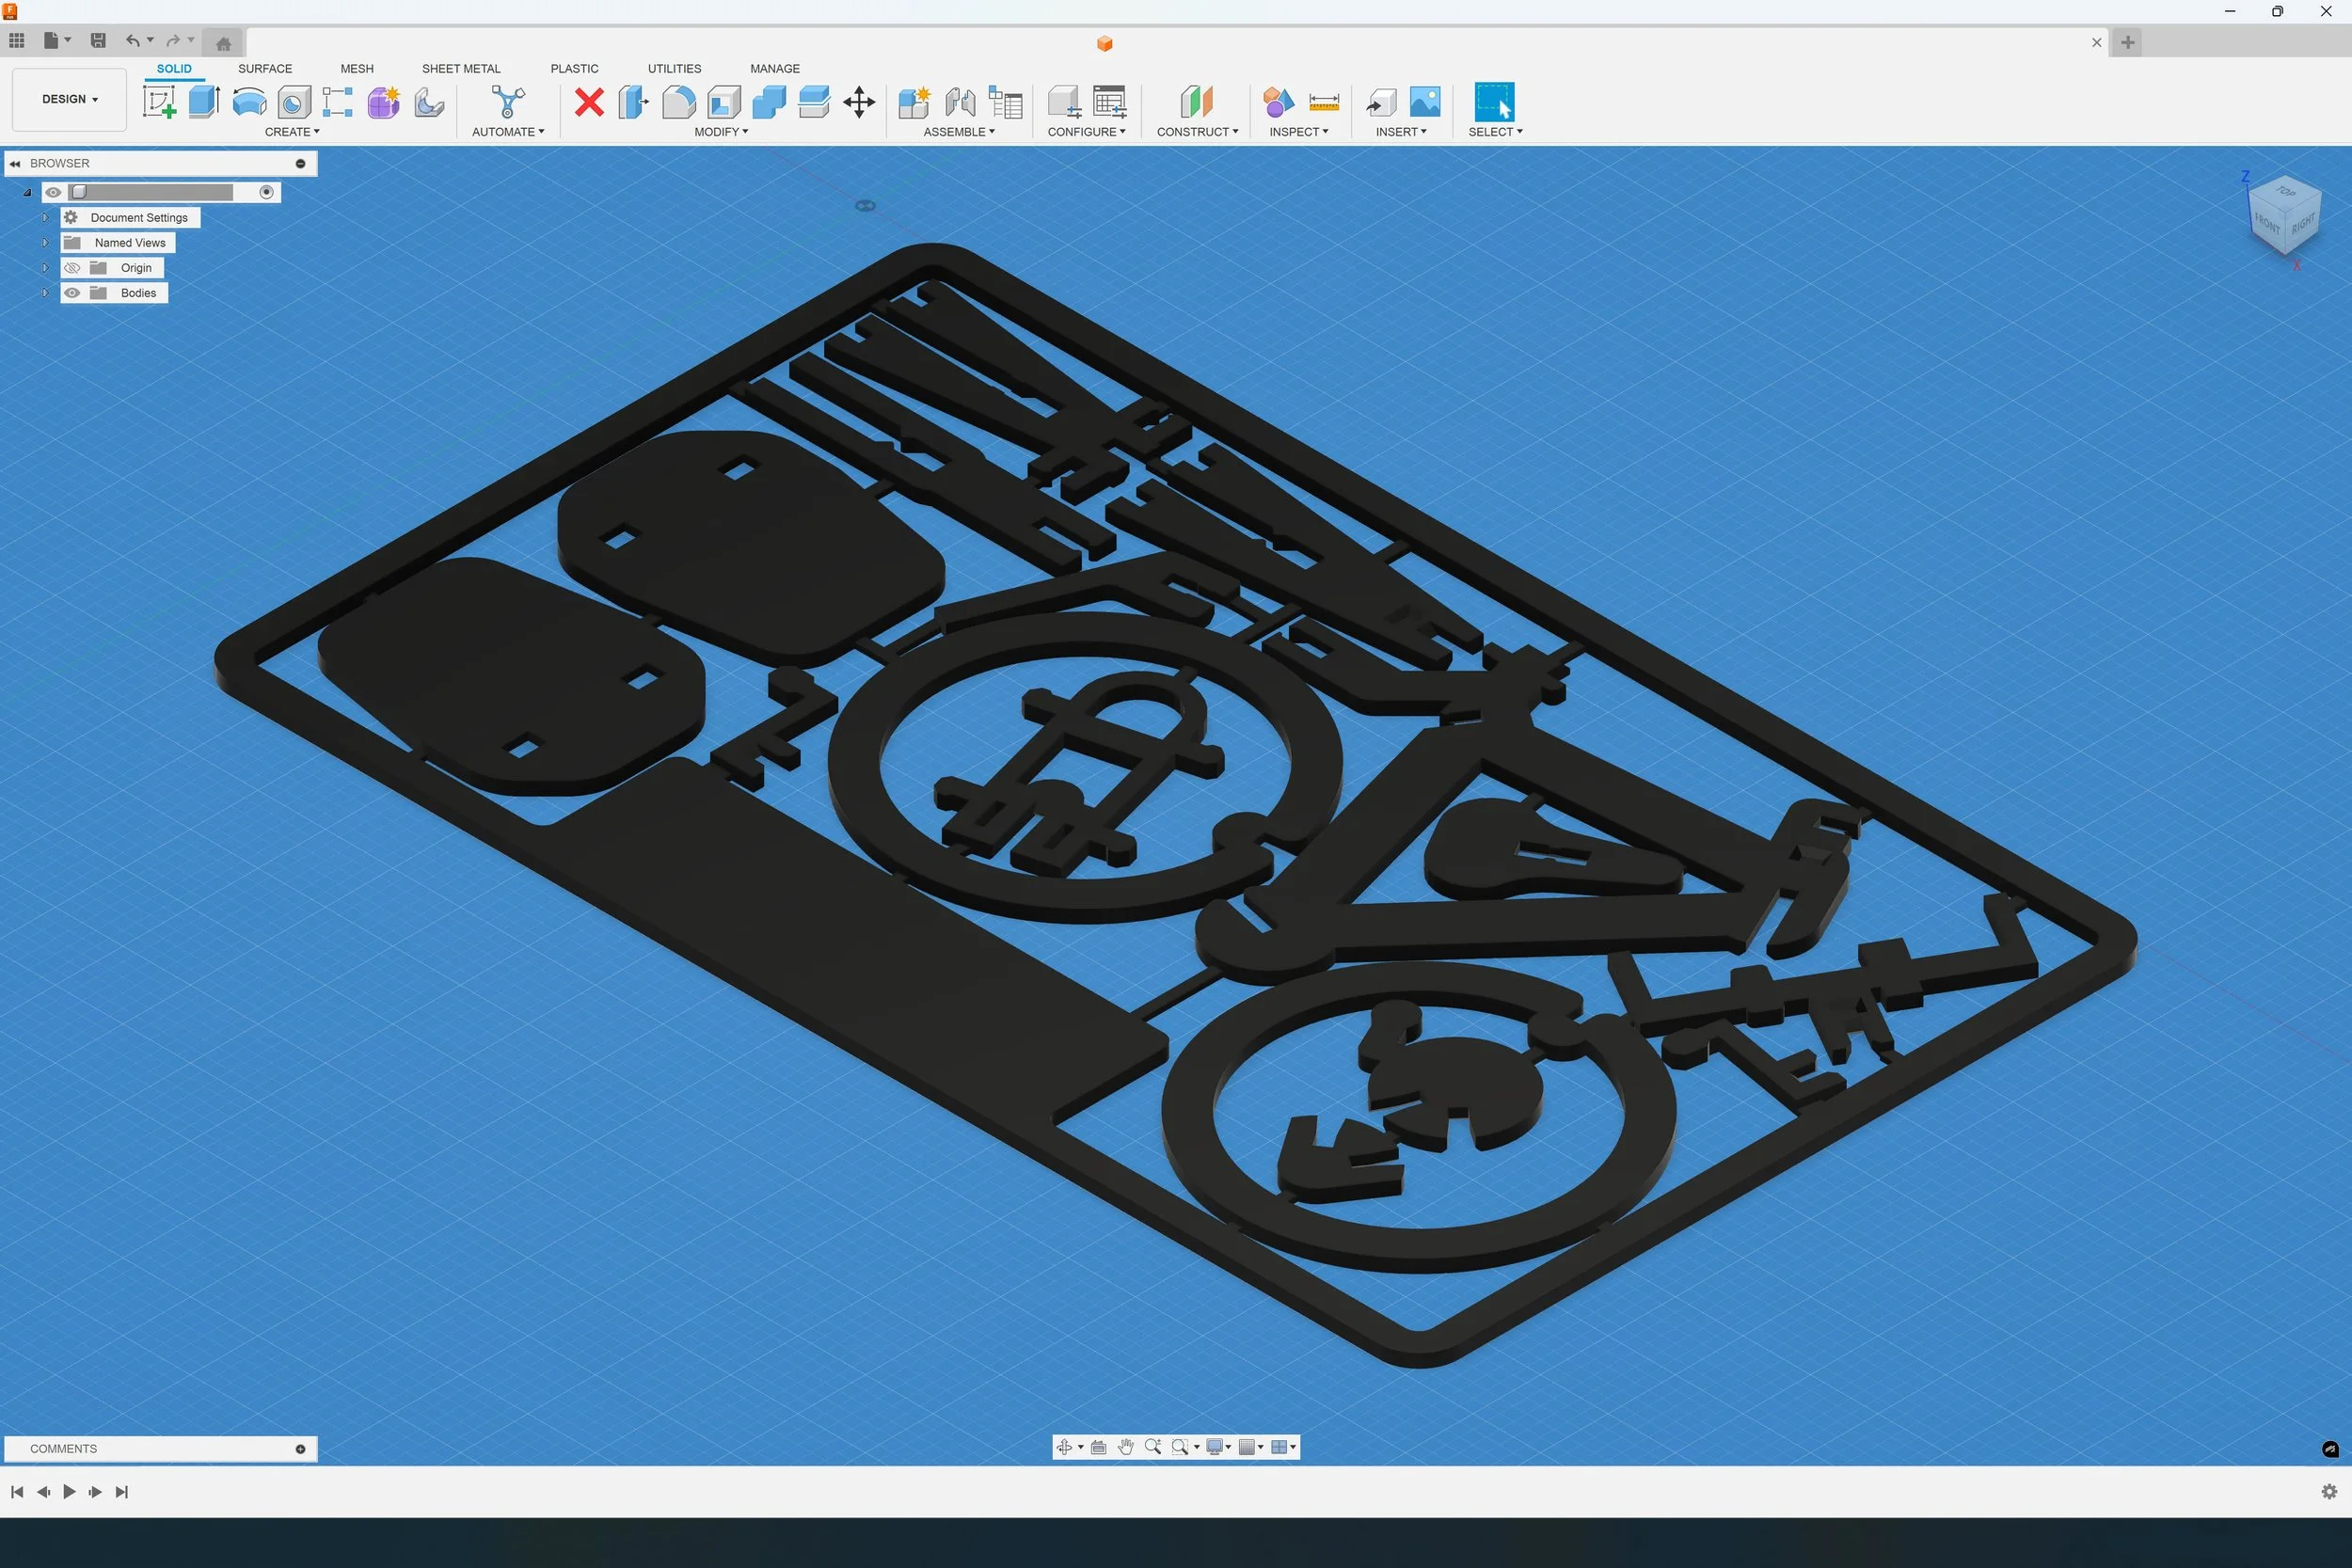Open Document Settings in browser
The width and height of the screenshot is (2352, 1568).
click(138, 218)
